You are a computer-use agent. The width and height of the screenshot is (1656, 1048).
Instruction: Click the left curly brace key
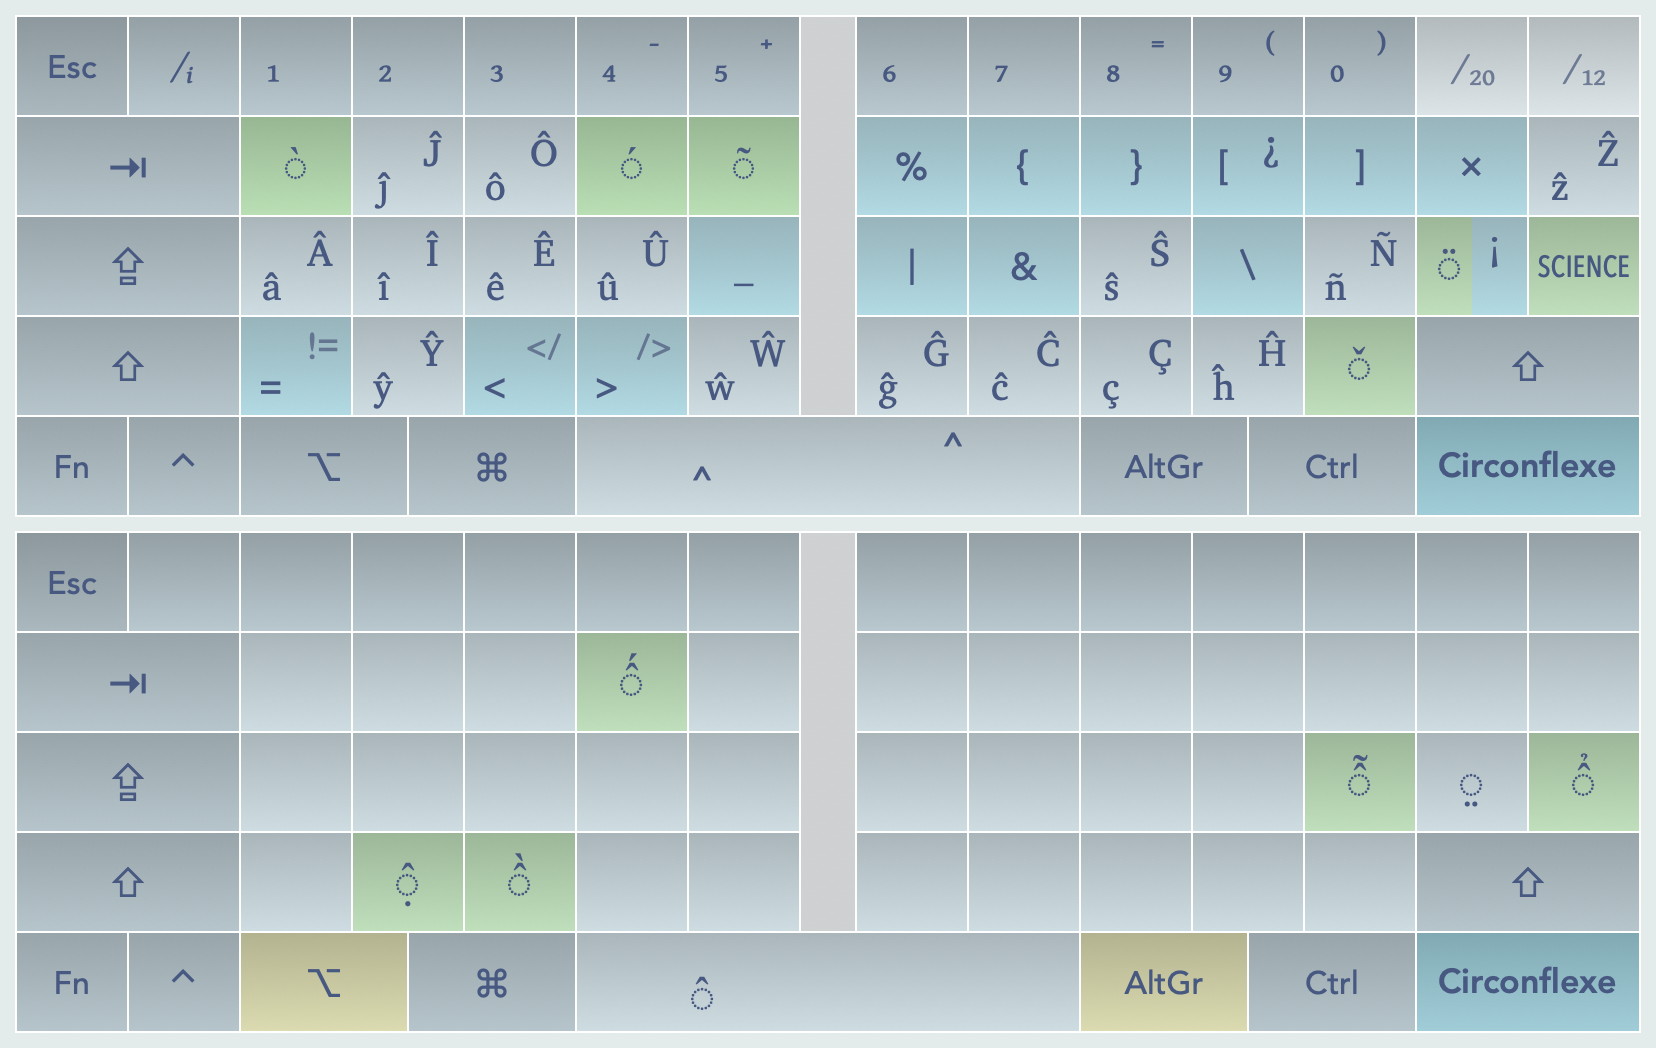coord(1023,166)
